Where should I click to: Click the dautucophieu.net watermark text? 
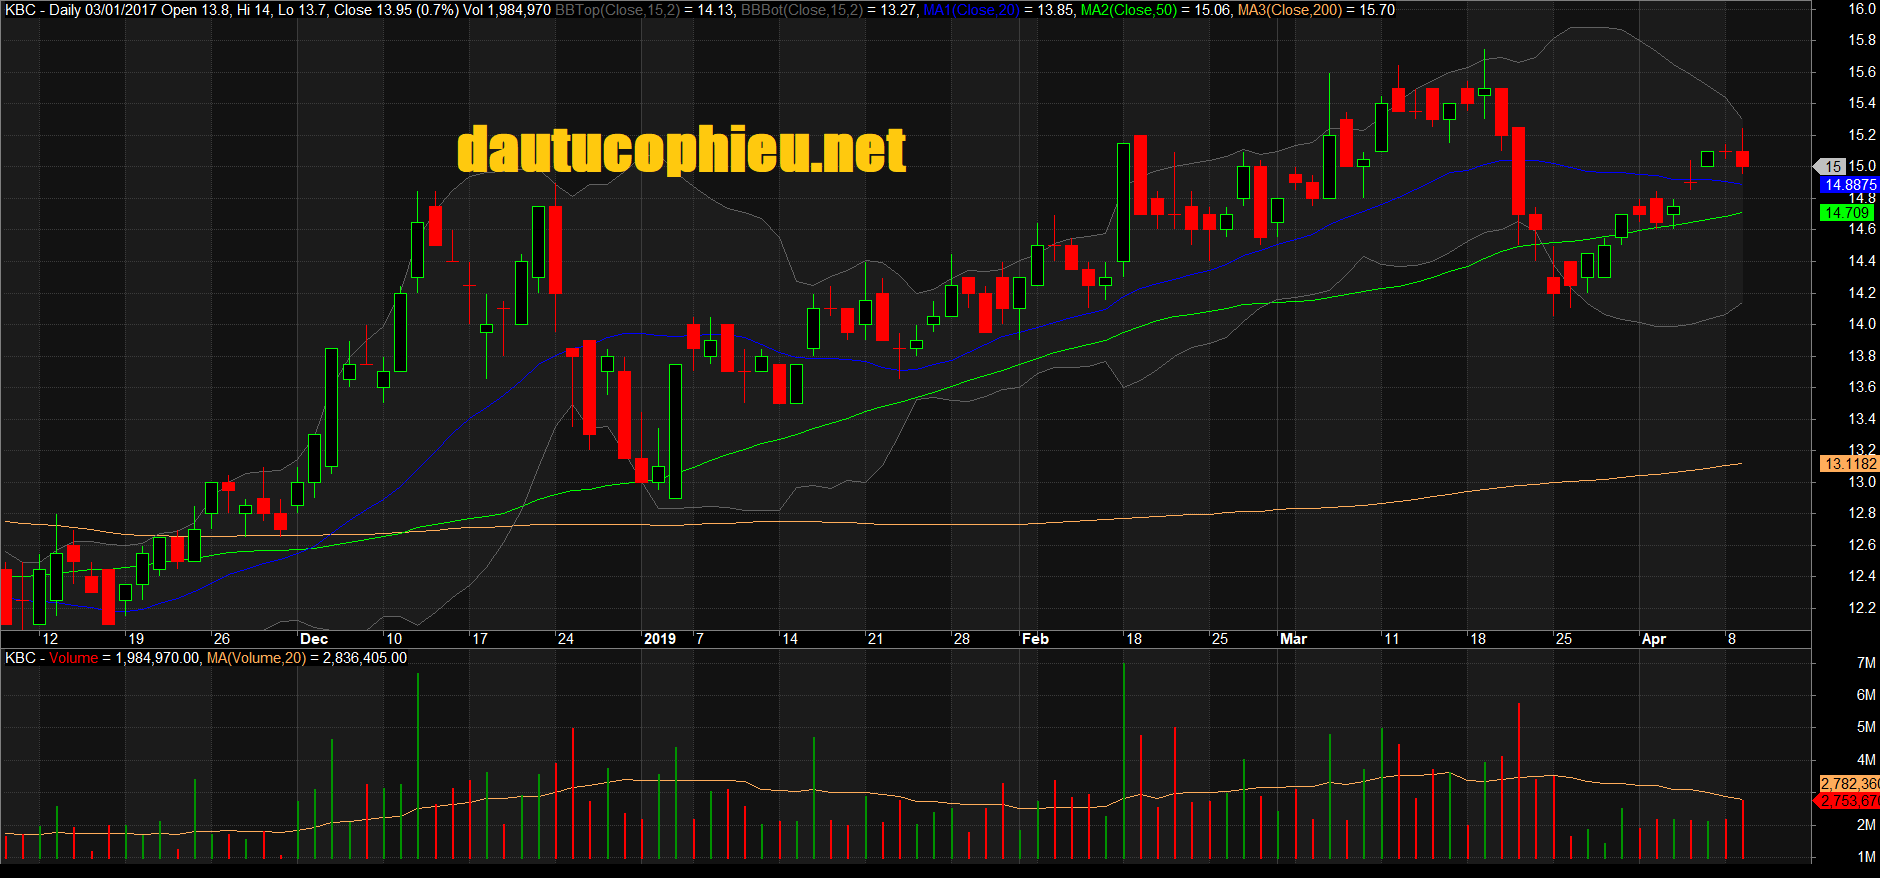[681, 150]
